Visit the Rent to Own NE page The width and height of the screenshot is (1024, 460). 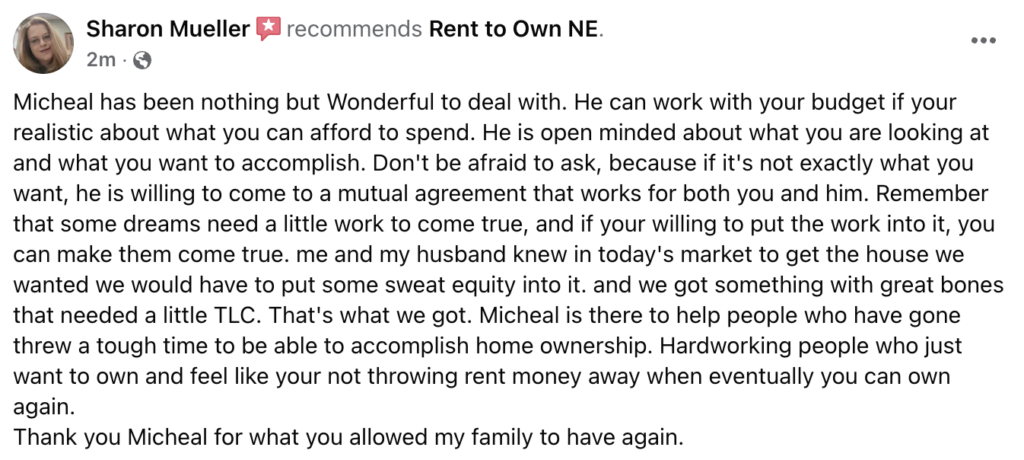click(x=514, y=29)
